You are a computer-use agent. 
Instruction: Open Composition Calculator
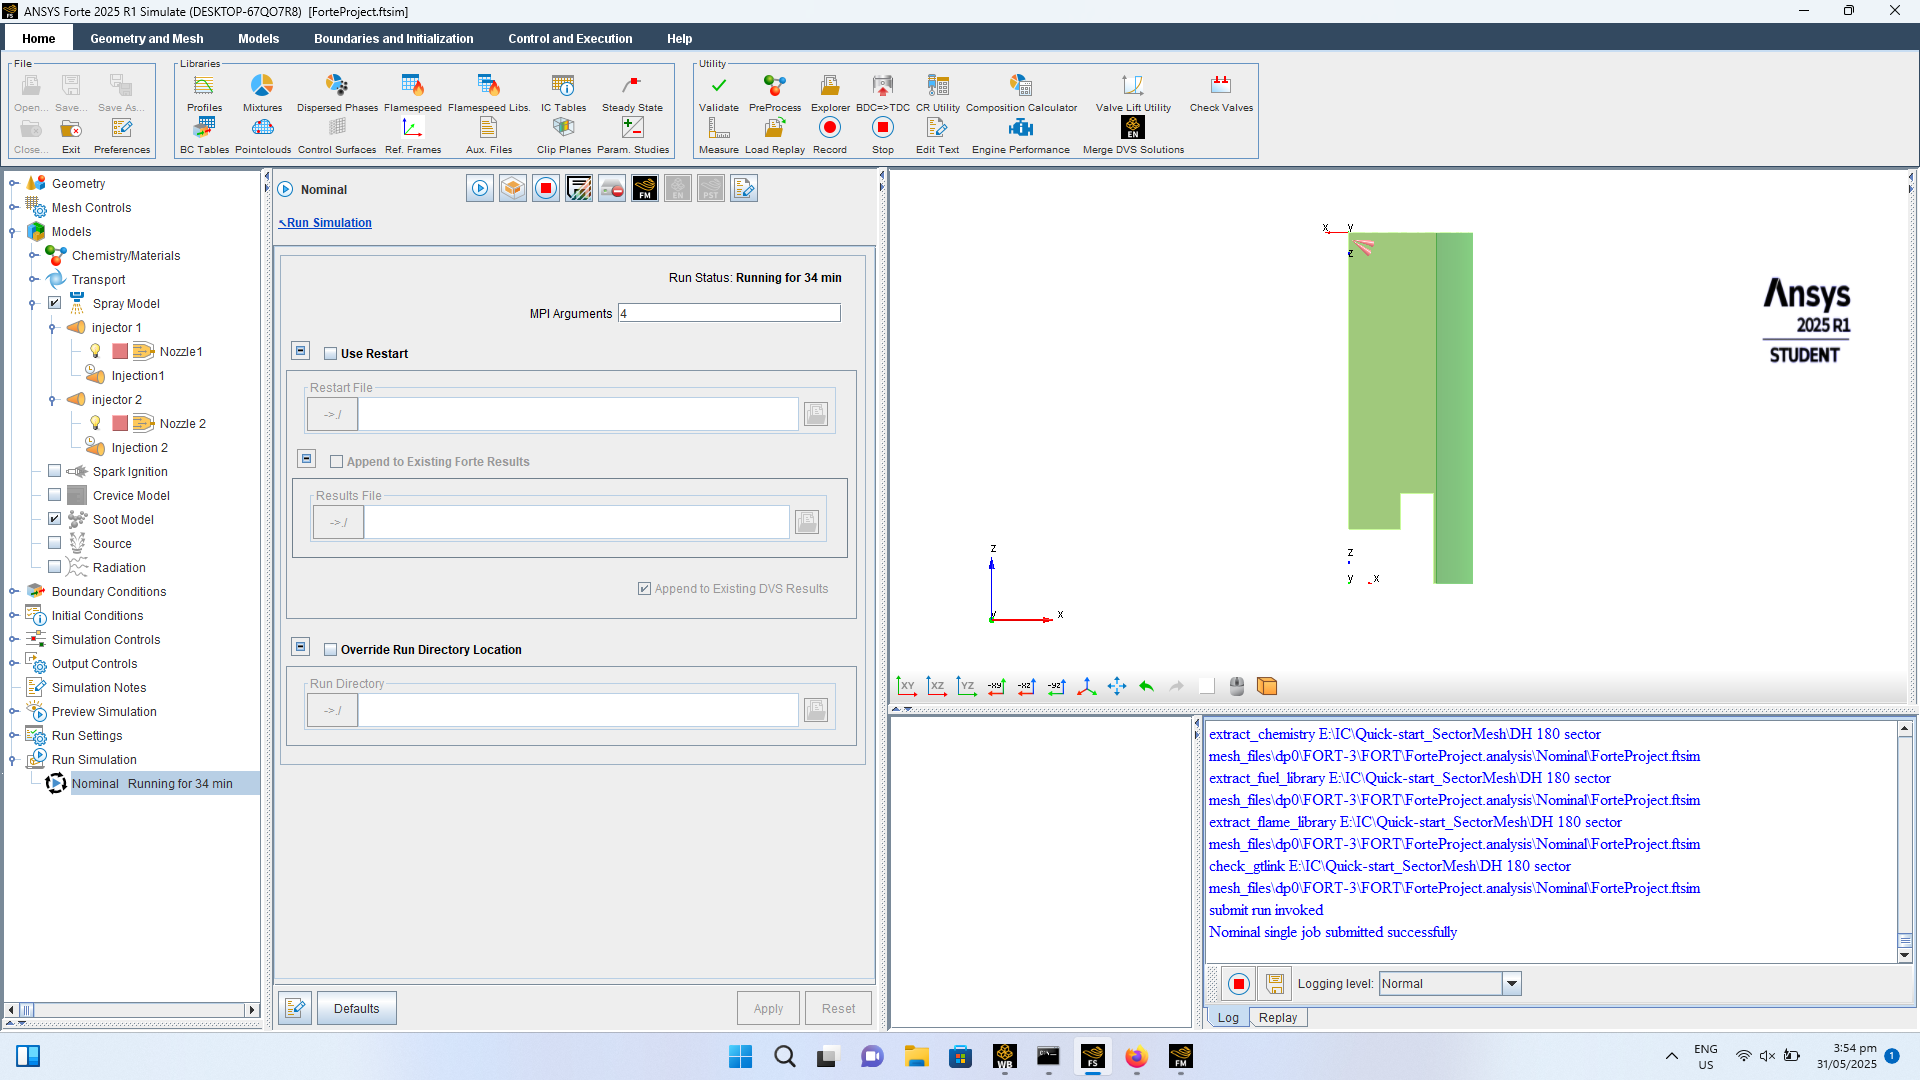[x=1021, y=92]
